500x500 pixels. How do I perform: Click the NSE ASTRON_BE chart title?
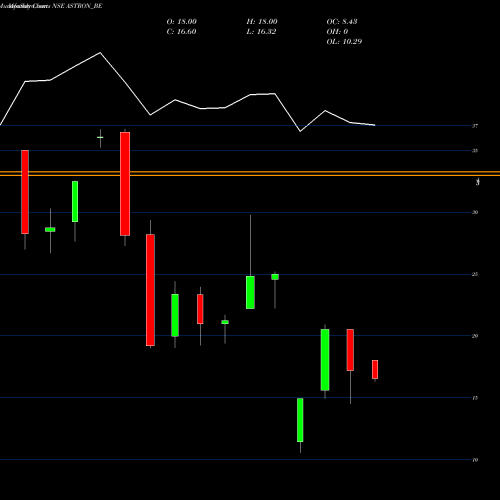coord(51,6)
